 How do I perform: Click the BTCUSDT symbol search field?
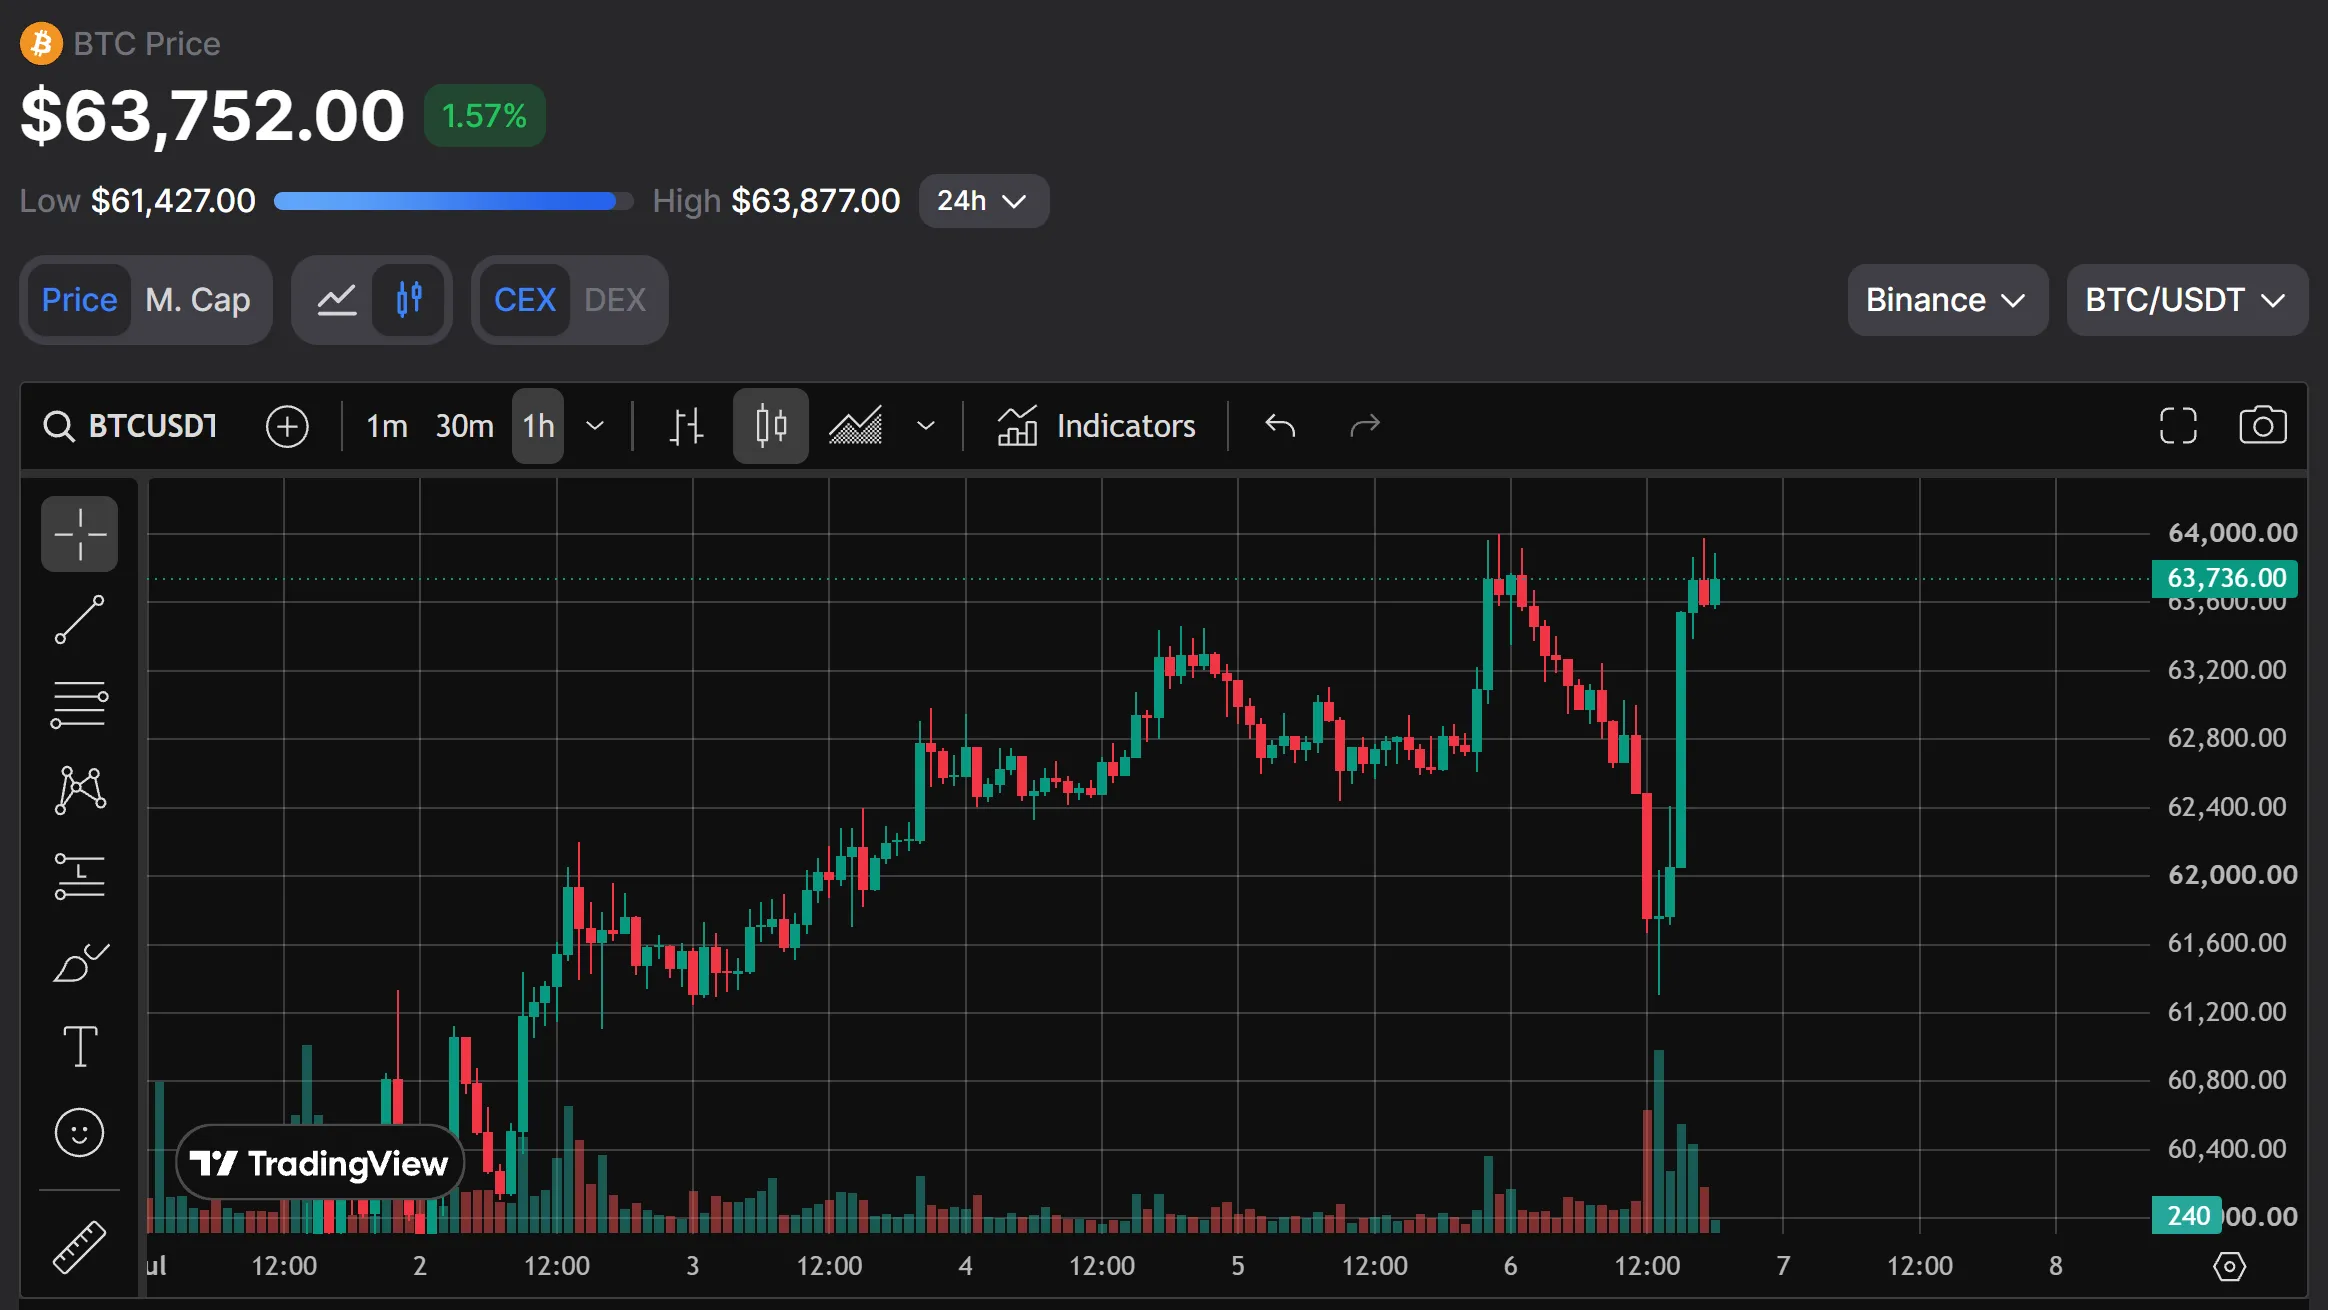point(152,426)
